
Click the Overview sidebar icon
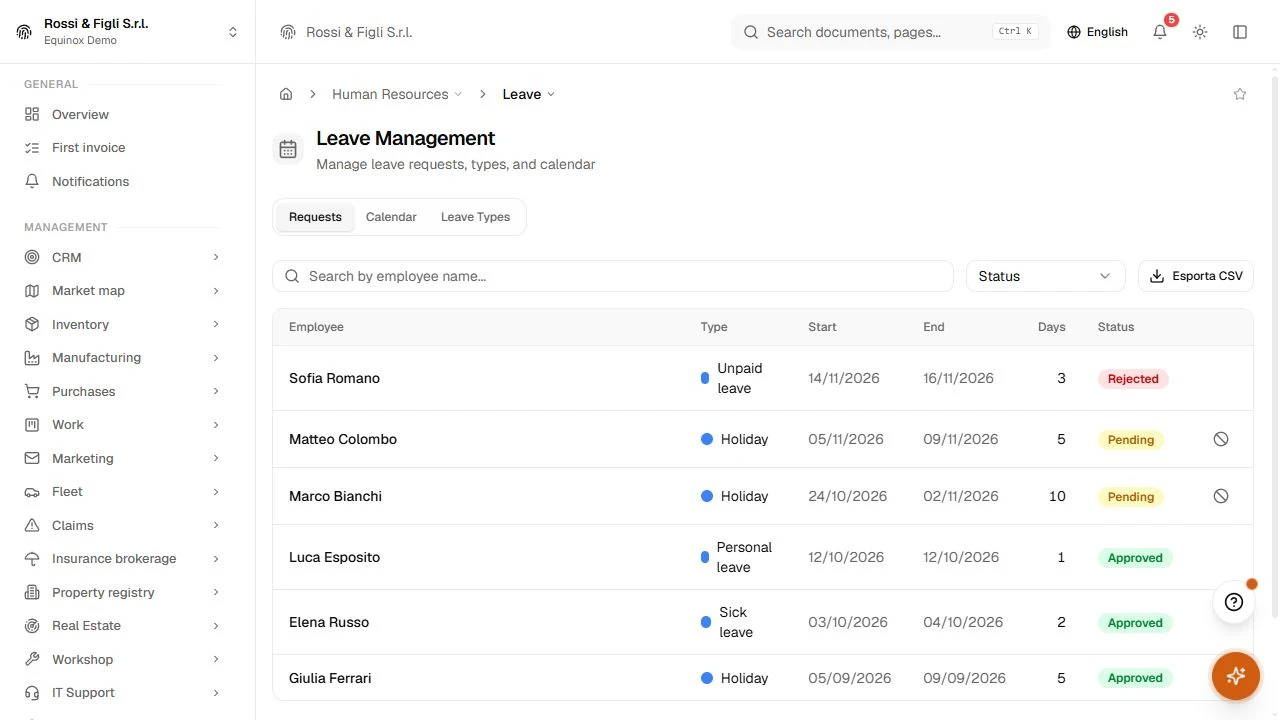pyautogui.click(x=32, y=114)
